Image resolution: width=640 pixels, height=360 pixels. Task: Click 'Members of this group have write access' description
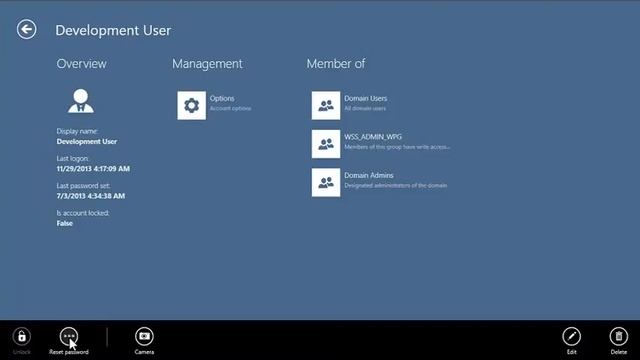[x=397, y=147]
